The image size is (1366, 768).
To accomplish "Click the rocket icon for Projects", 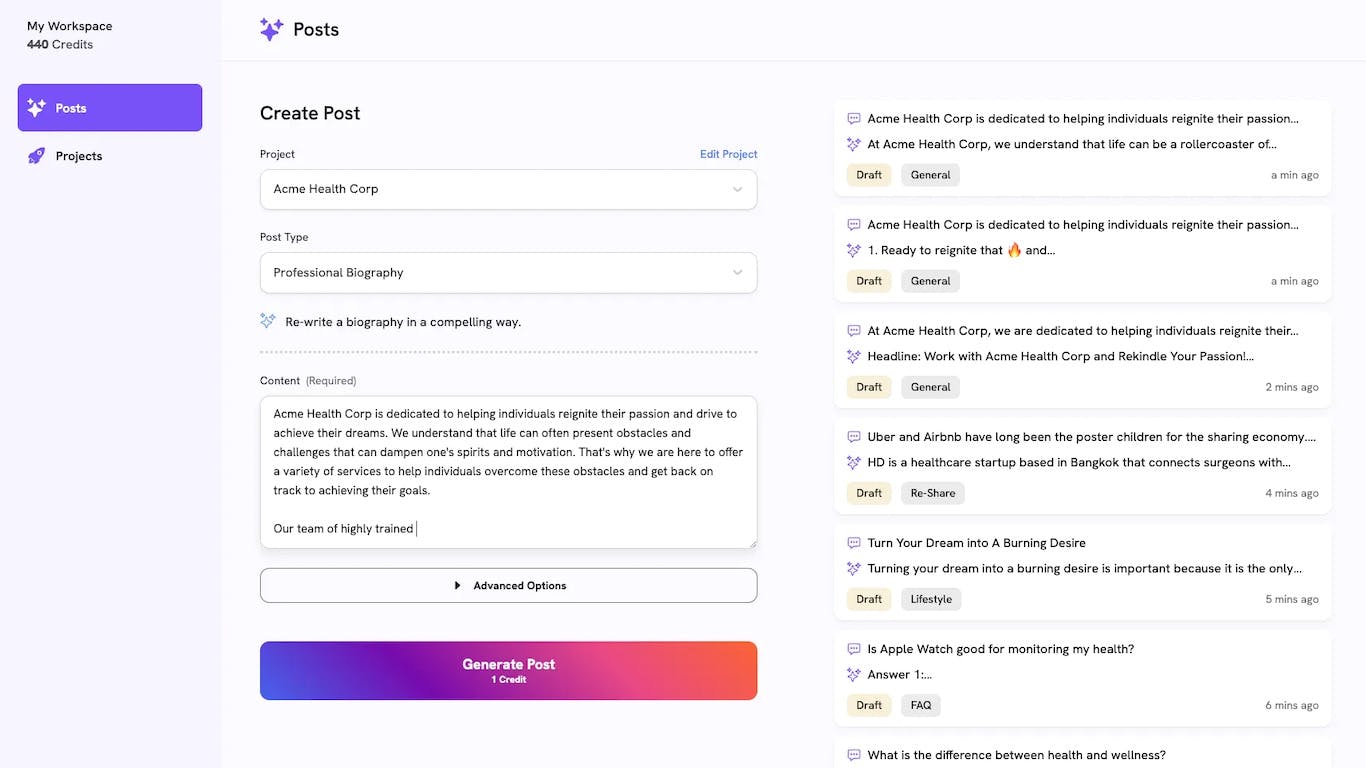I will (36, 156).
